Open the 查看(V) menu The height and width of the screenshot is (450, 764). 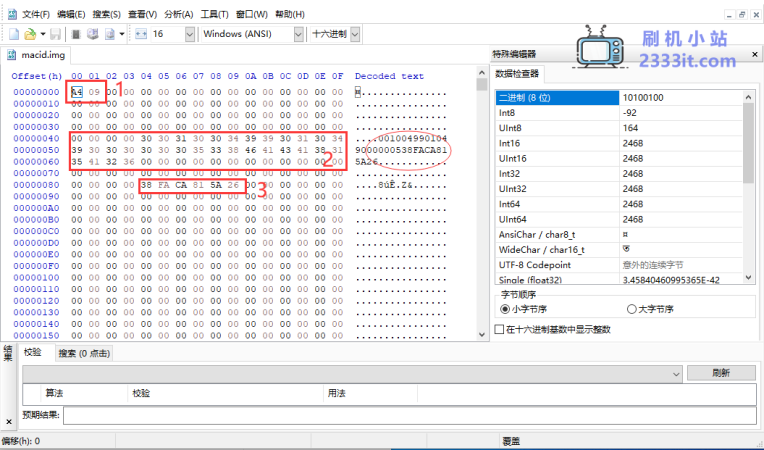click(x=142, y=14)
